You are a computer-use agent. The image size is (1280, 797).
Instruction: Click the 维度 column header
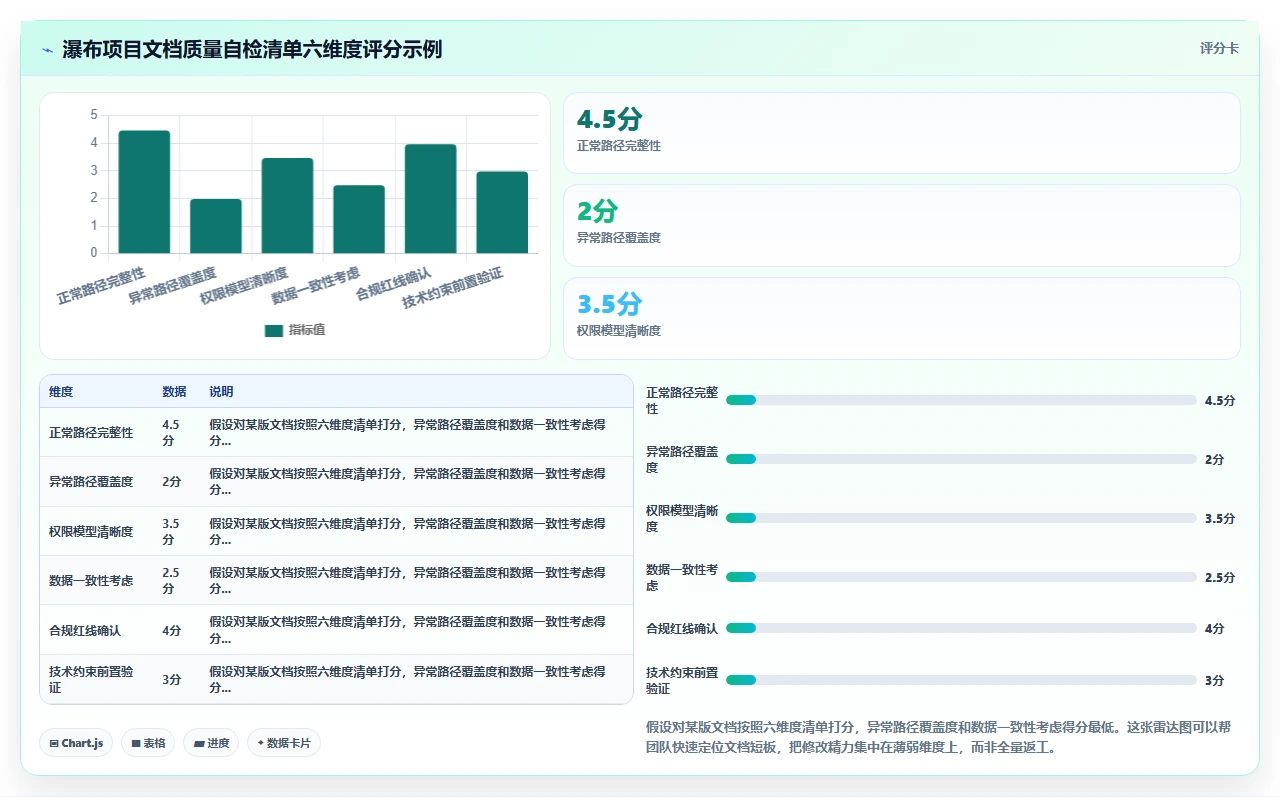click(x=61, y=392)
